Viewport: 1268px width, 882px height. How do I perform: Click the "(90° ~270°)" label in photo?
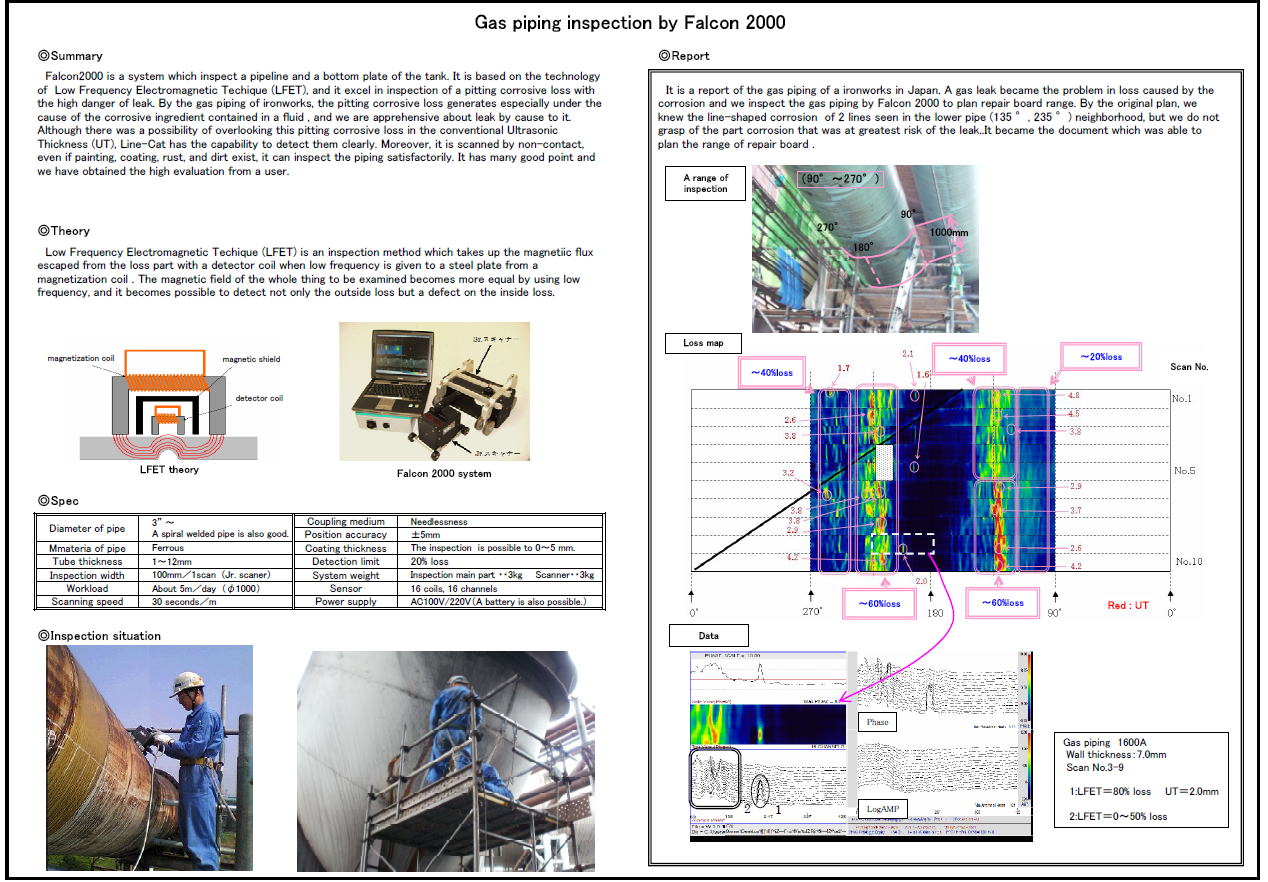[838, 178]
